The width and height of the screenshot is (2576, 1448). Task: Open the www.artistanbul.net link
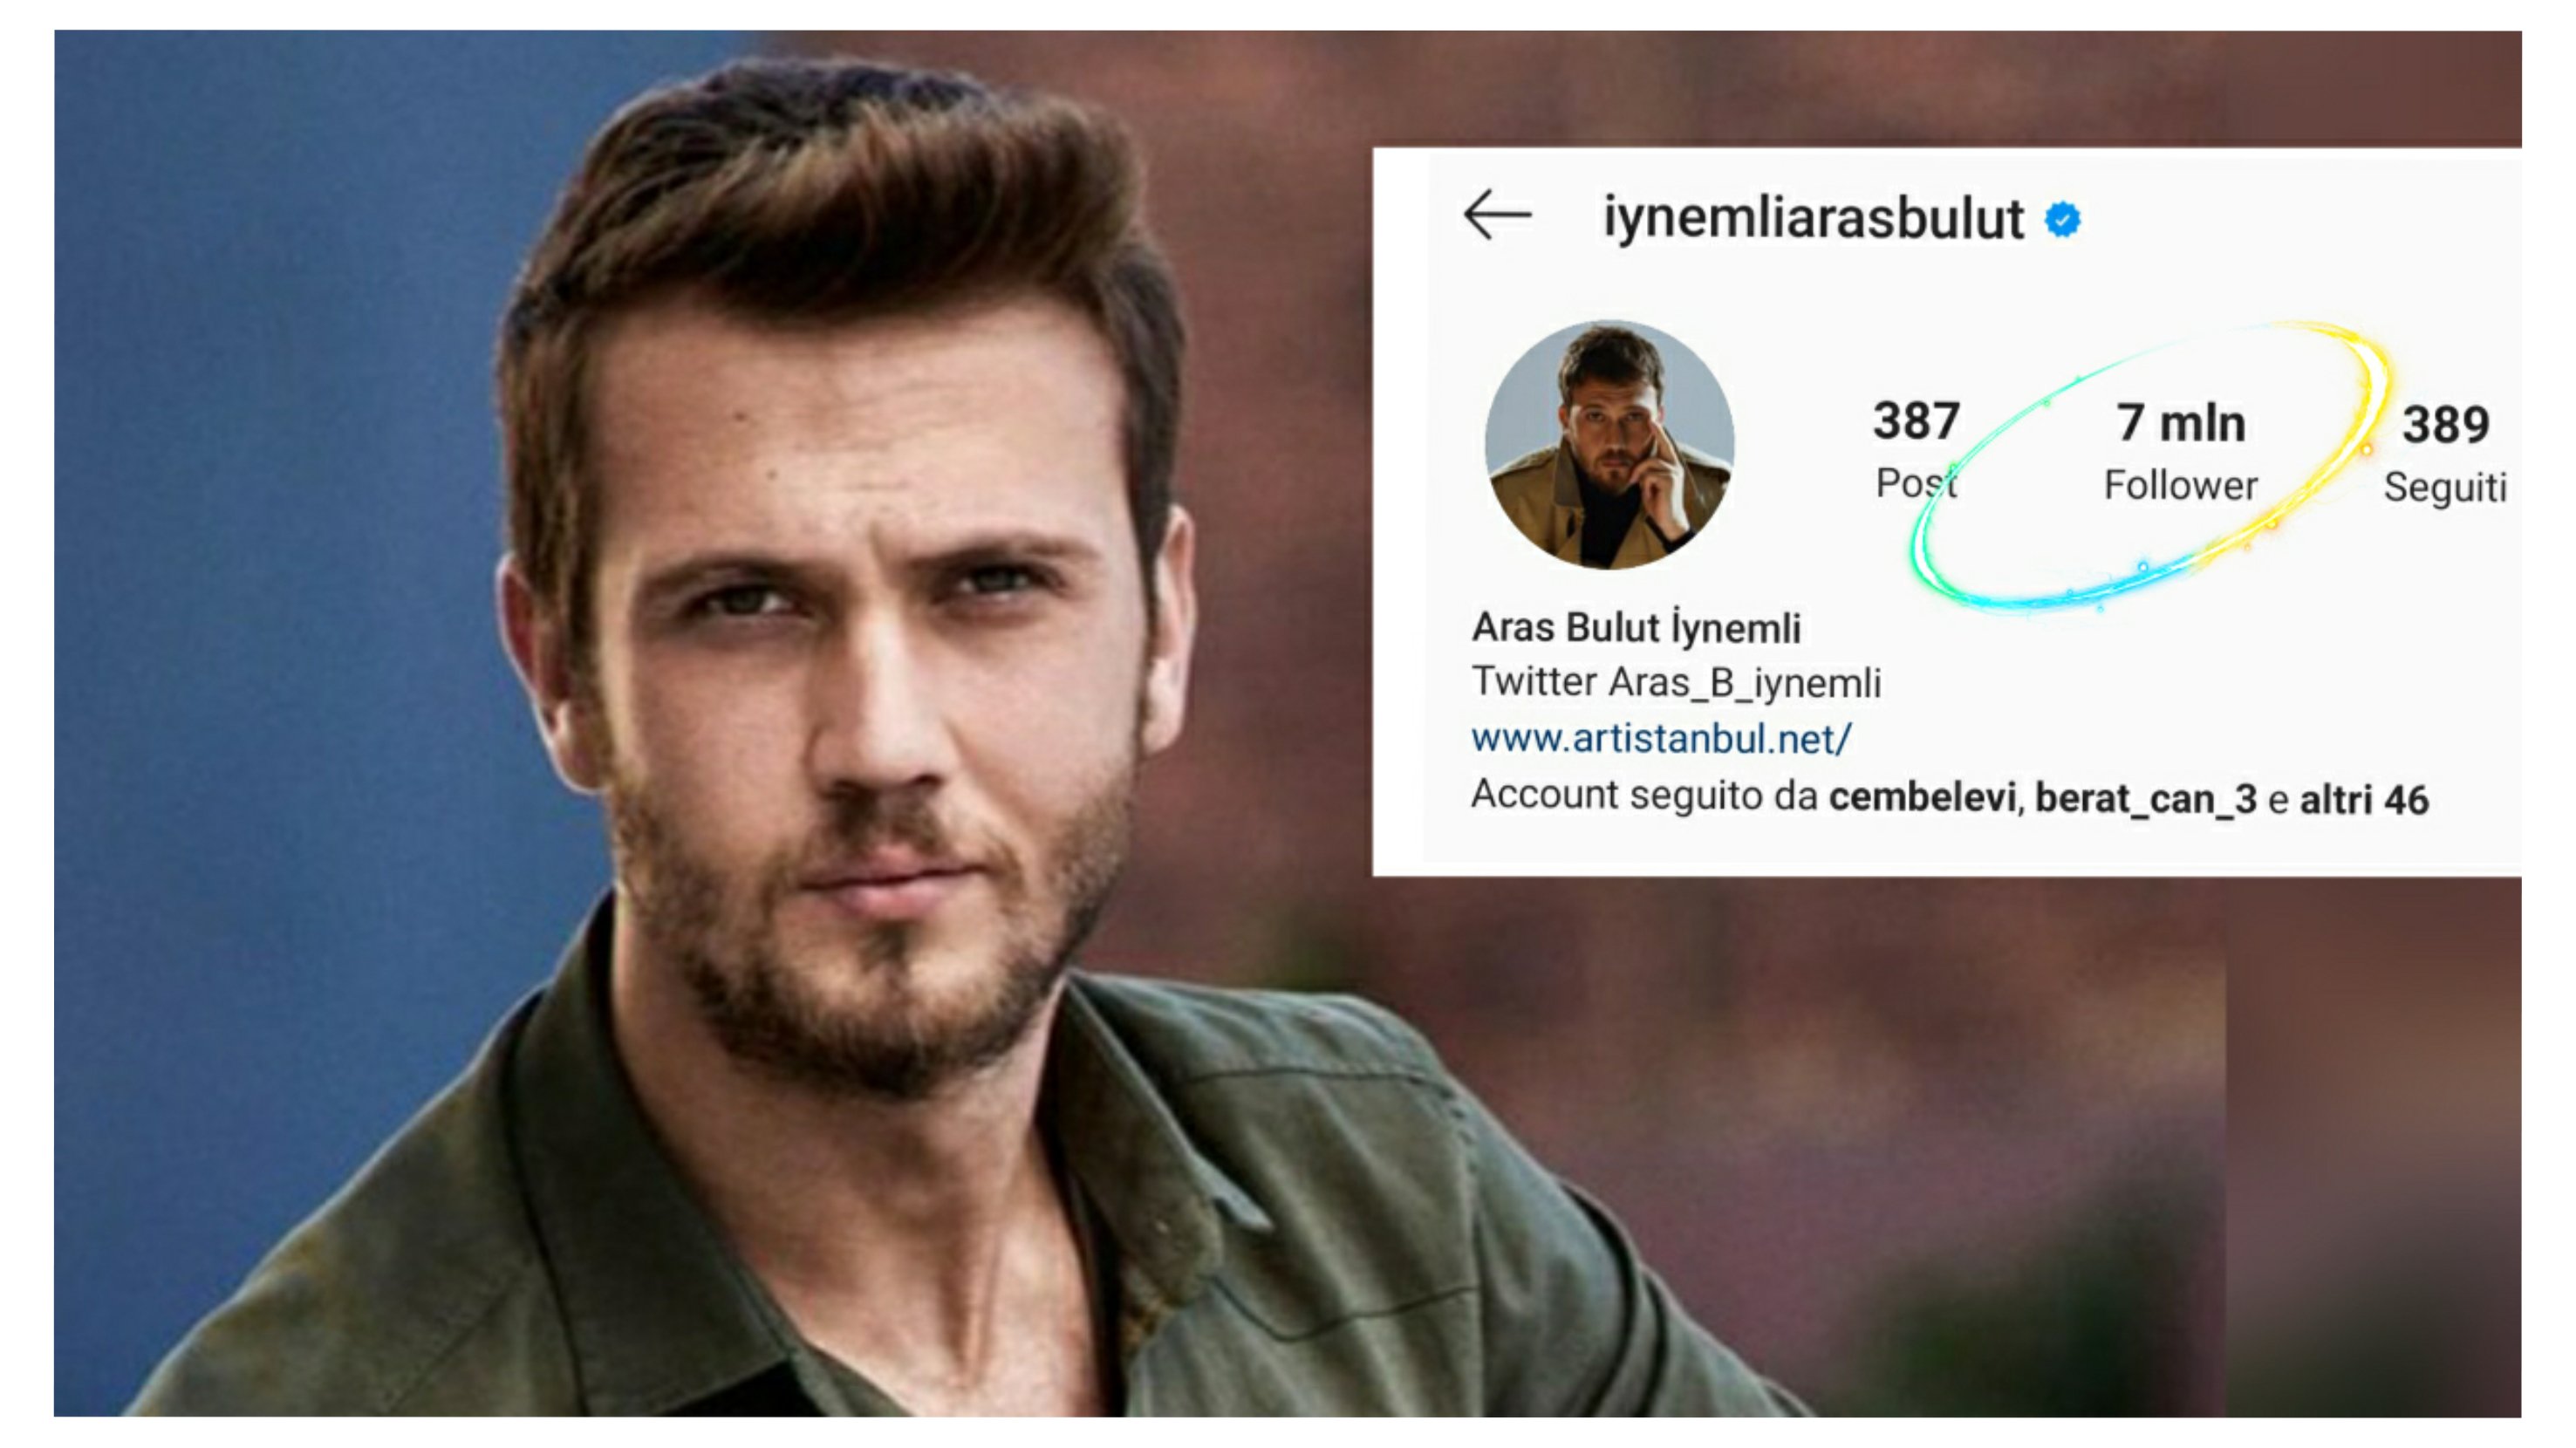(1661, 739)
